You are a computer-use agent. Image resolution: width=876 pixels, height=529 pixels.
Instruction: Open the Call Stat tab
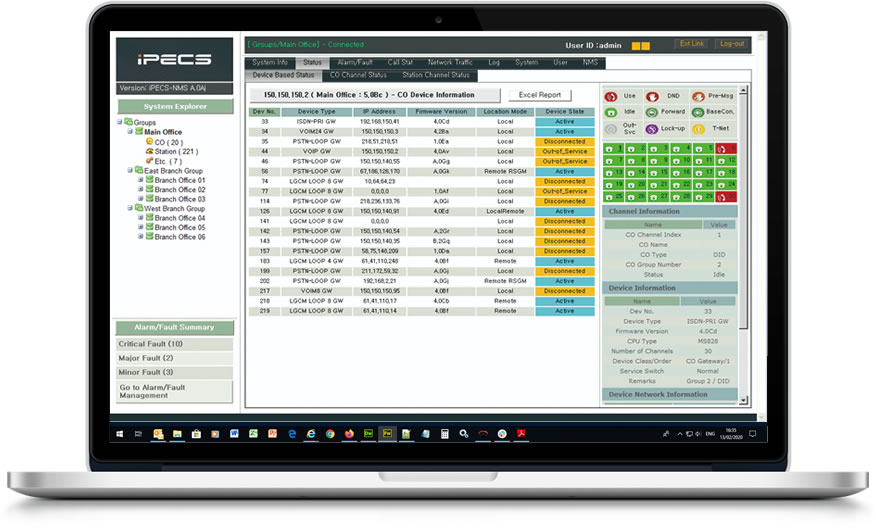pos(400,63)
